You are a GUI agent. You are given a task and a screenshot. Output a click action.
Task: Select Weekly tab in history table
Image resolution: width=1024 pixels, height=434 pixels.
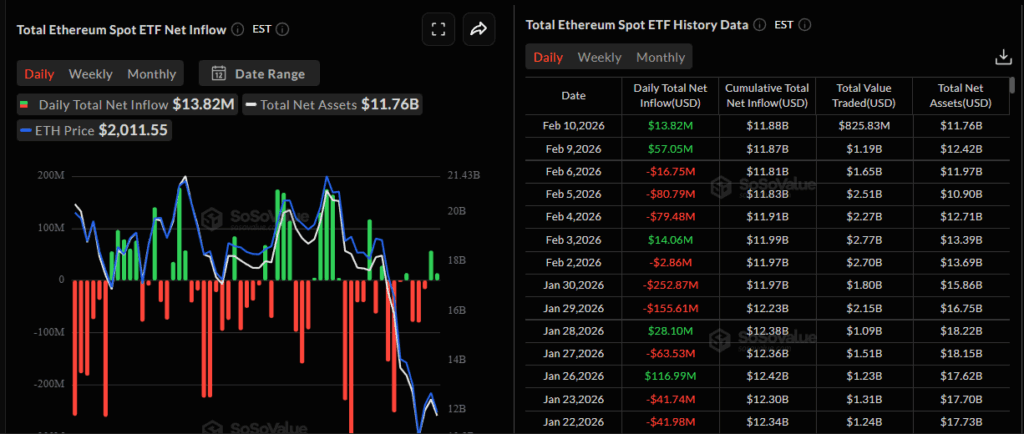tap(599, 57)
